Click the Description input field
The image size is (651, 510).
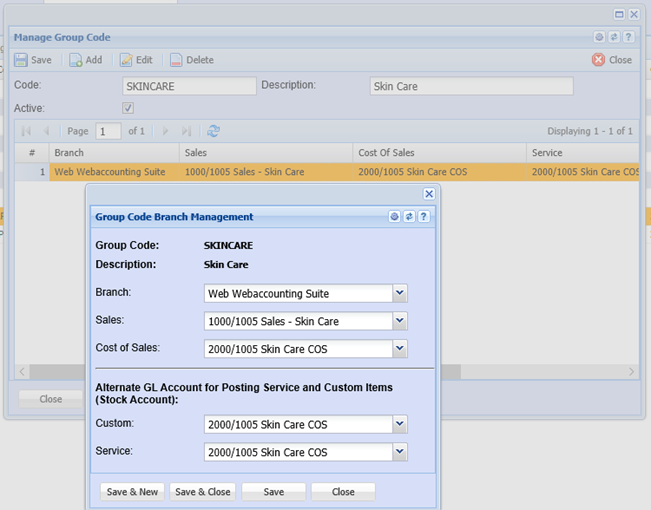click(x=471, y=87)
